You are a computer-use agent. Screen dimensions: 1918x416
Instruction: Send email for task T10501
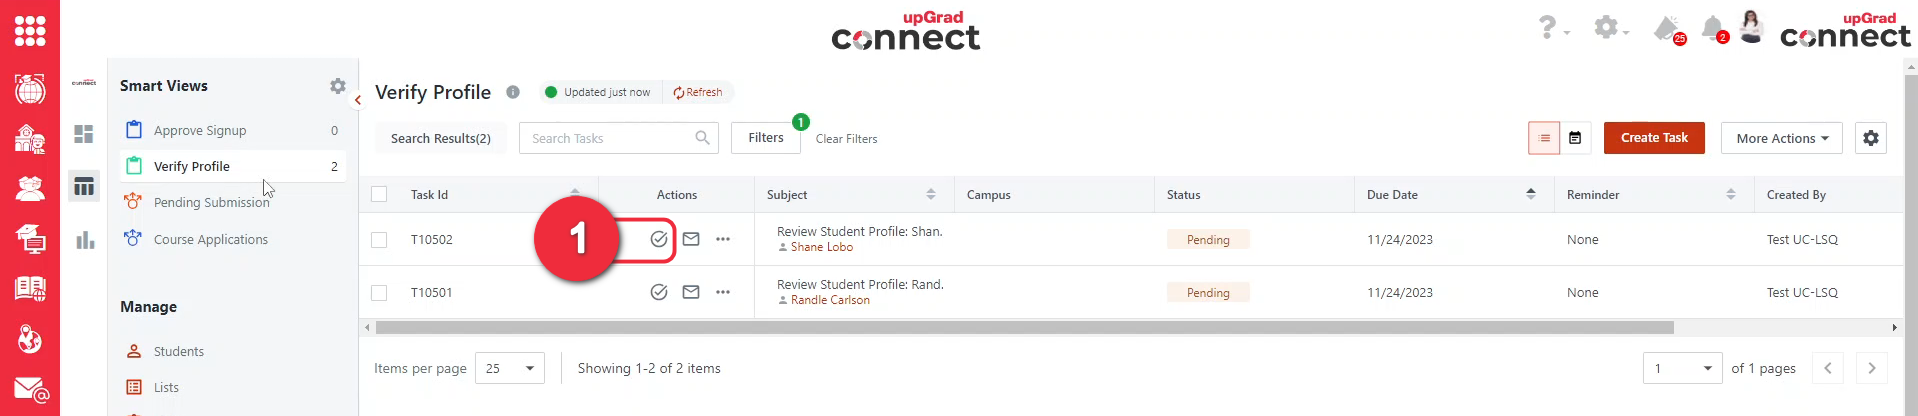tap(691, 292)
